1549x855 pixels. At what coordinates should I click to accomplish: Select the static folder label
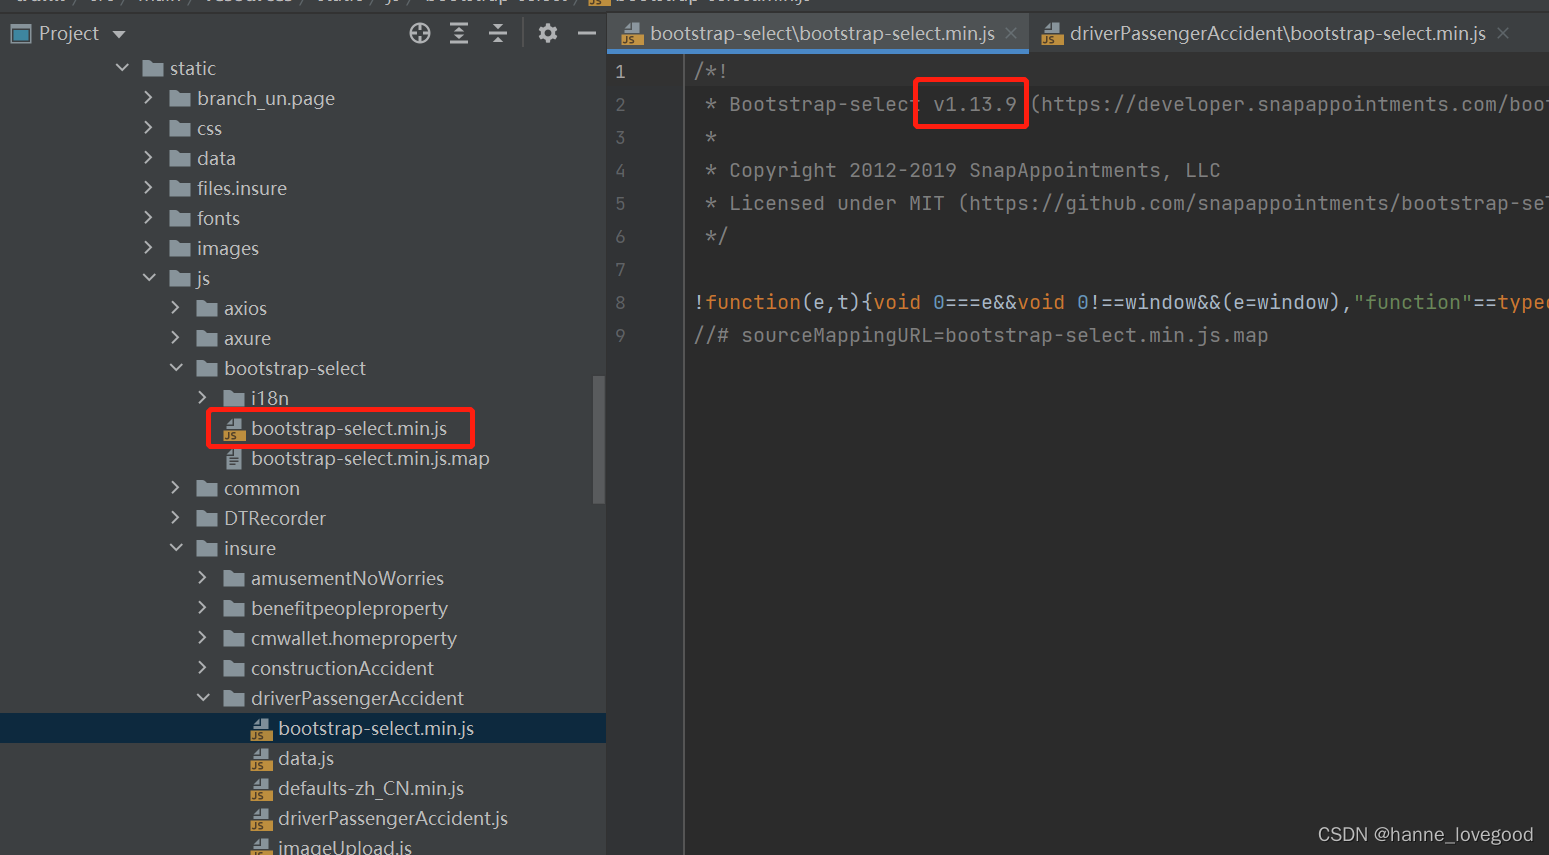pyautogui.click(x=193, y=68)
